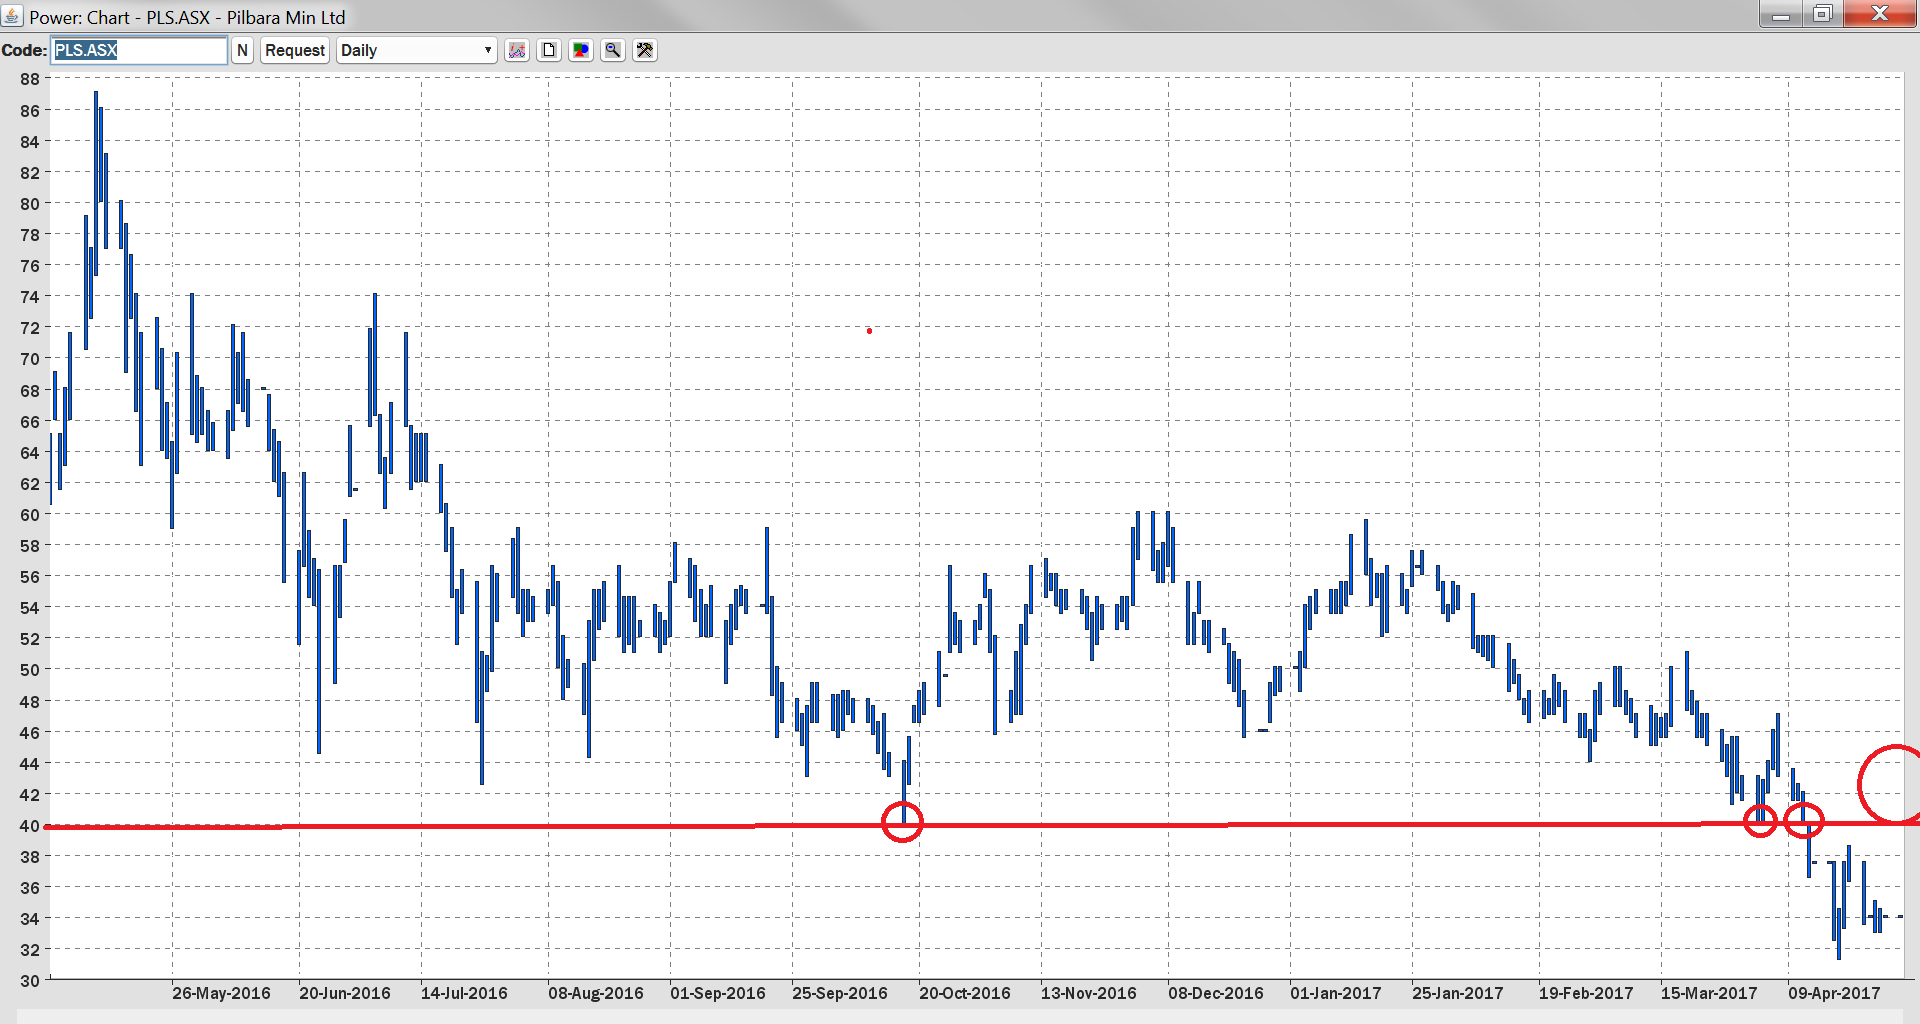Click the small red dot on the chart
The height and width of the screenshot is (1024, 1920).
[869, 331]
